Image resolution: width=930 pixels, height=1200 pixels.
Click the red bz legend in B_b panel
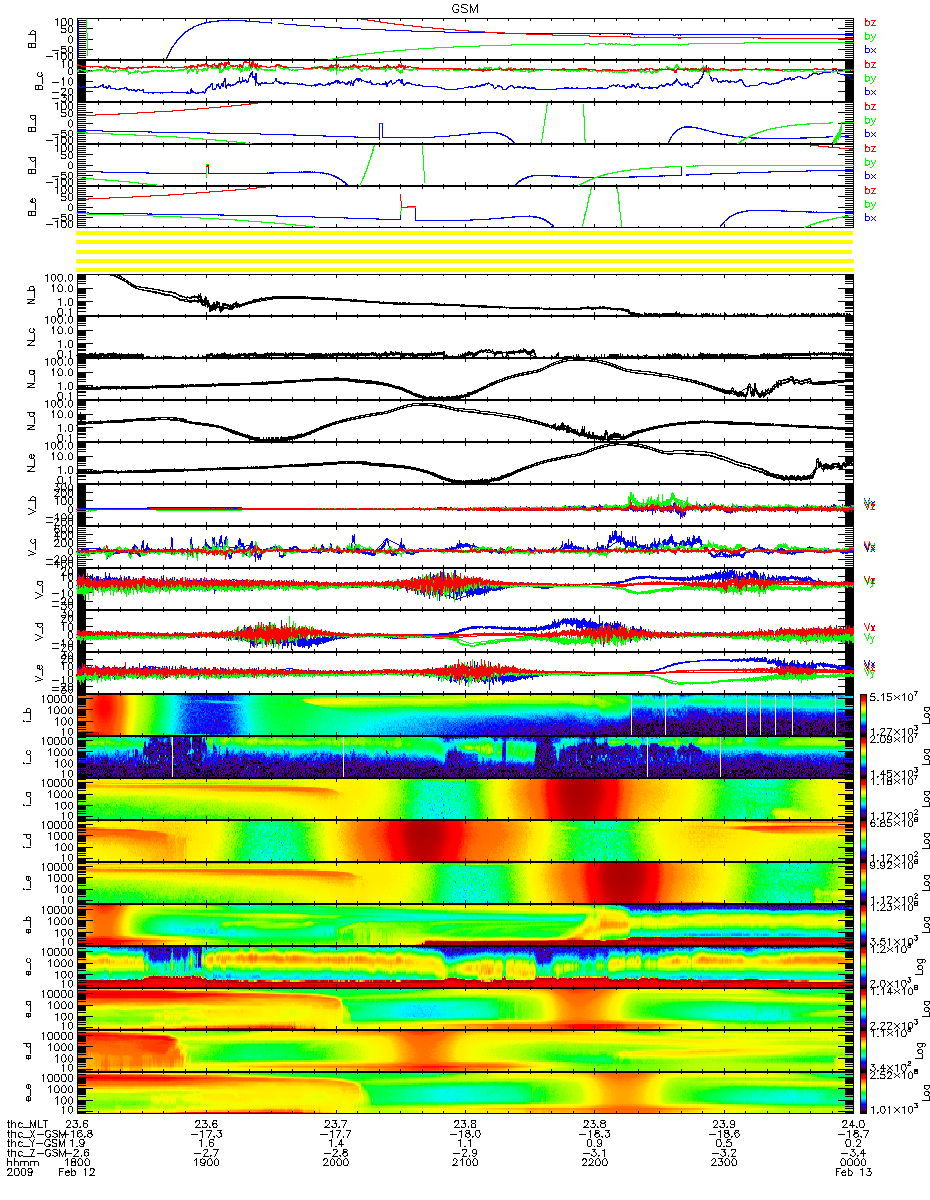point(869,22)
